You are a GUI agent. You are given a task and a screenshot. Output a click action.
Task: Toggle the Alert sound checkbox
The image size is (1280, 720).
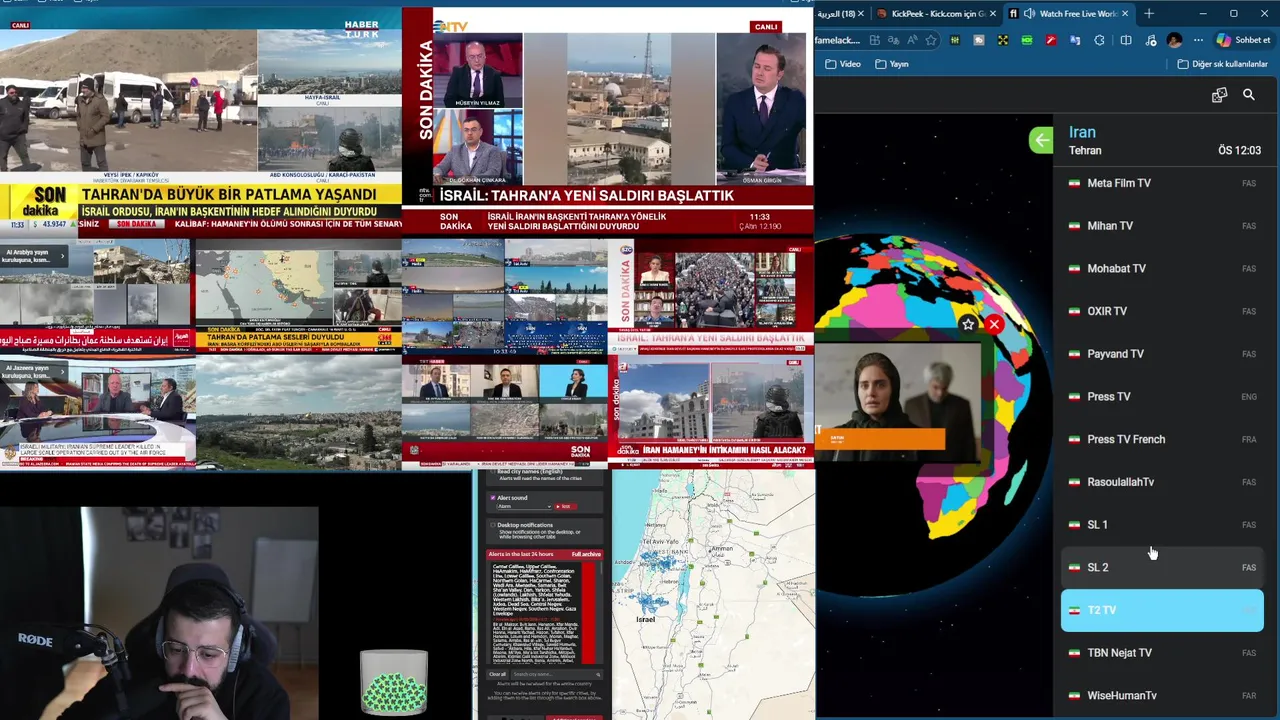coord(493,497)
